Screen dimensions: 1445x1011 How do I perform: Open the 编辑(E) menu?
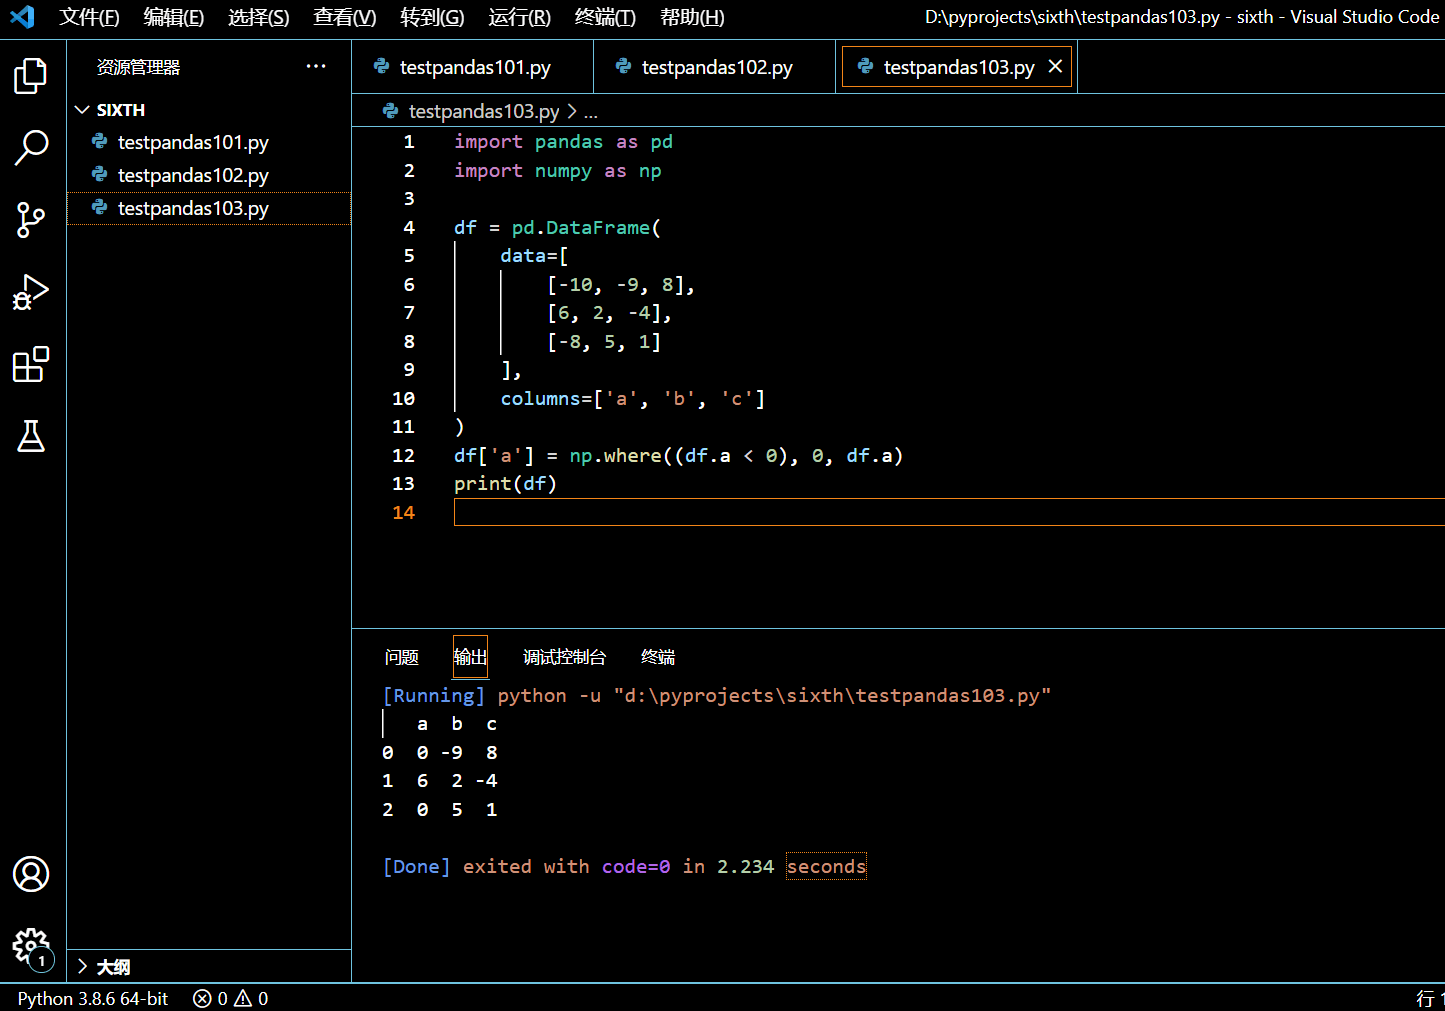point(174,17)
